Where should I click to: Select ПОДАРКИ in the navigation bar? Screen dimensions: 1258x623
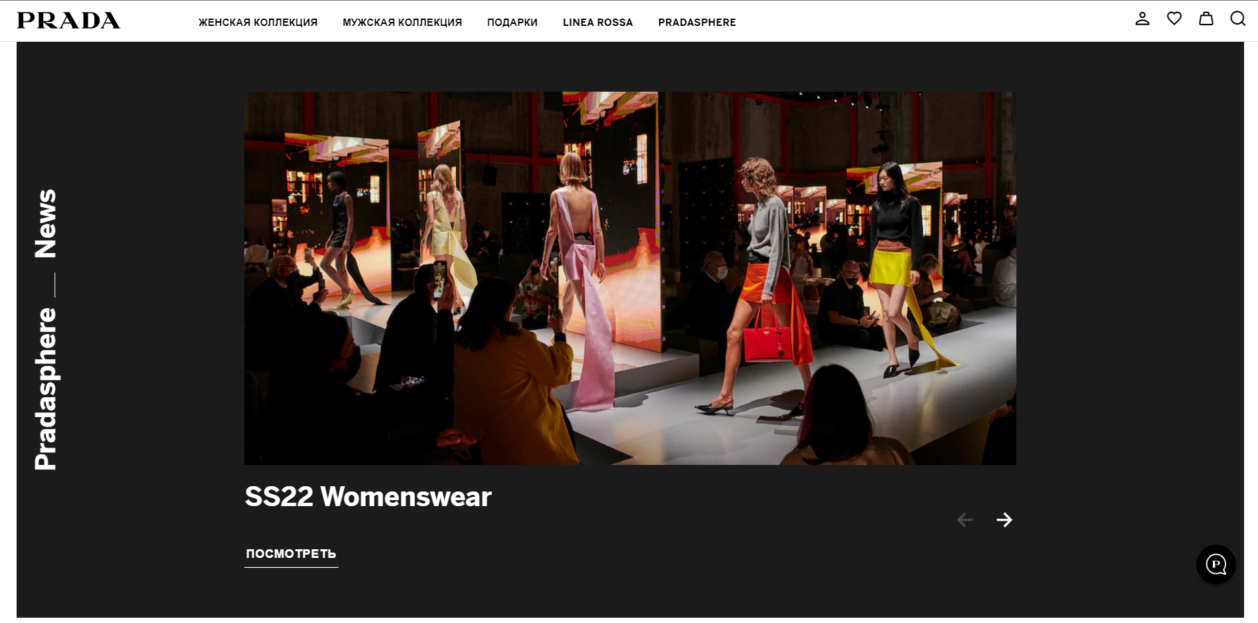coord(512,22)
